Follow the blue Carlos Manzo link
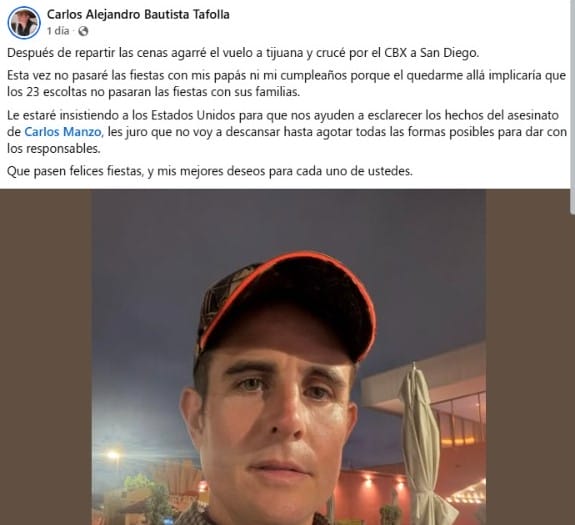Viewport: 575px width, 525px height. click(x=64, y=132)
